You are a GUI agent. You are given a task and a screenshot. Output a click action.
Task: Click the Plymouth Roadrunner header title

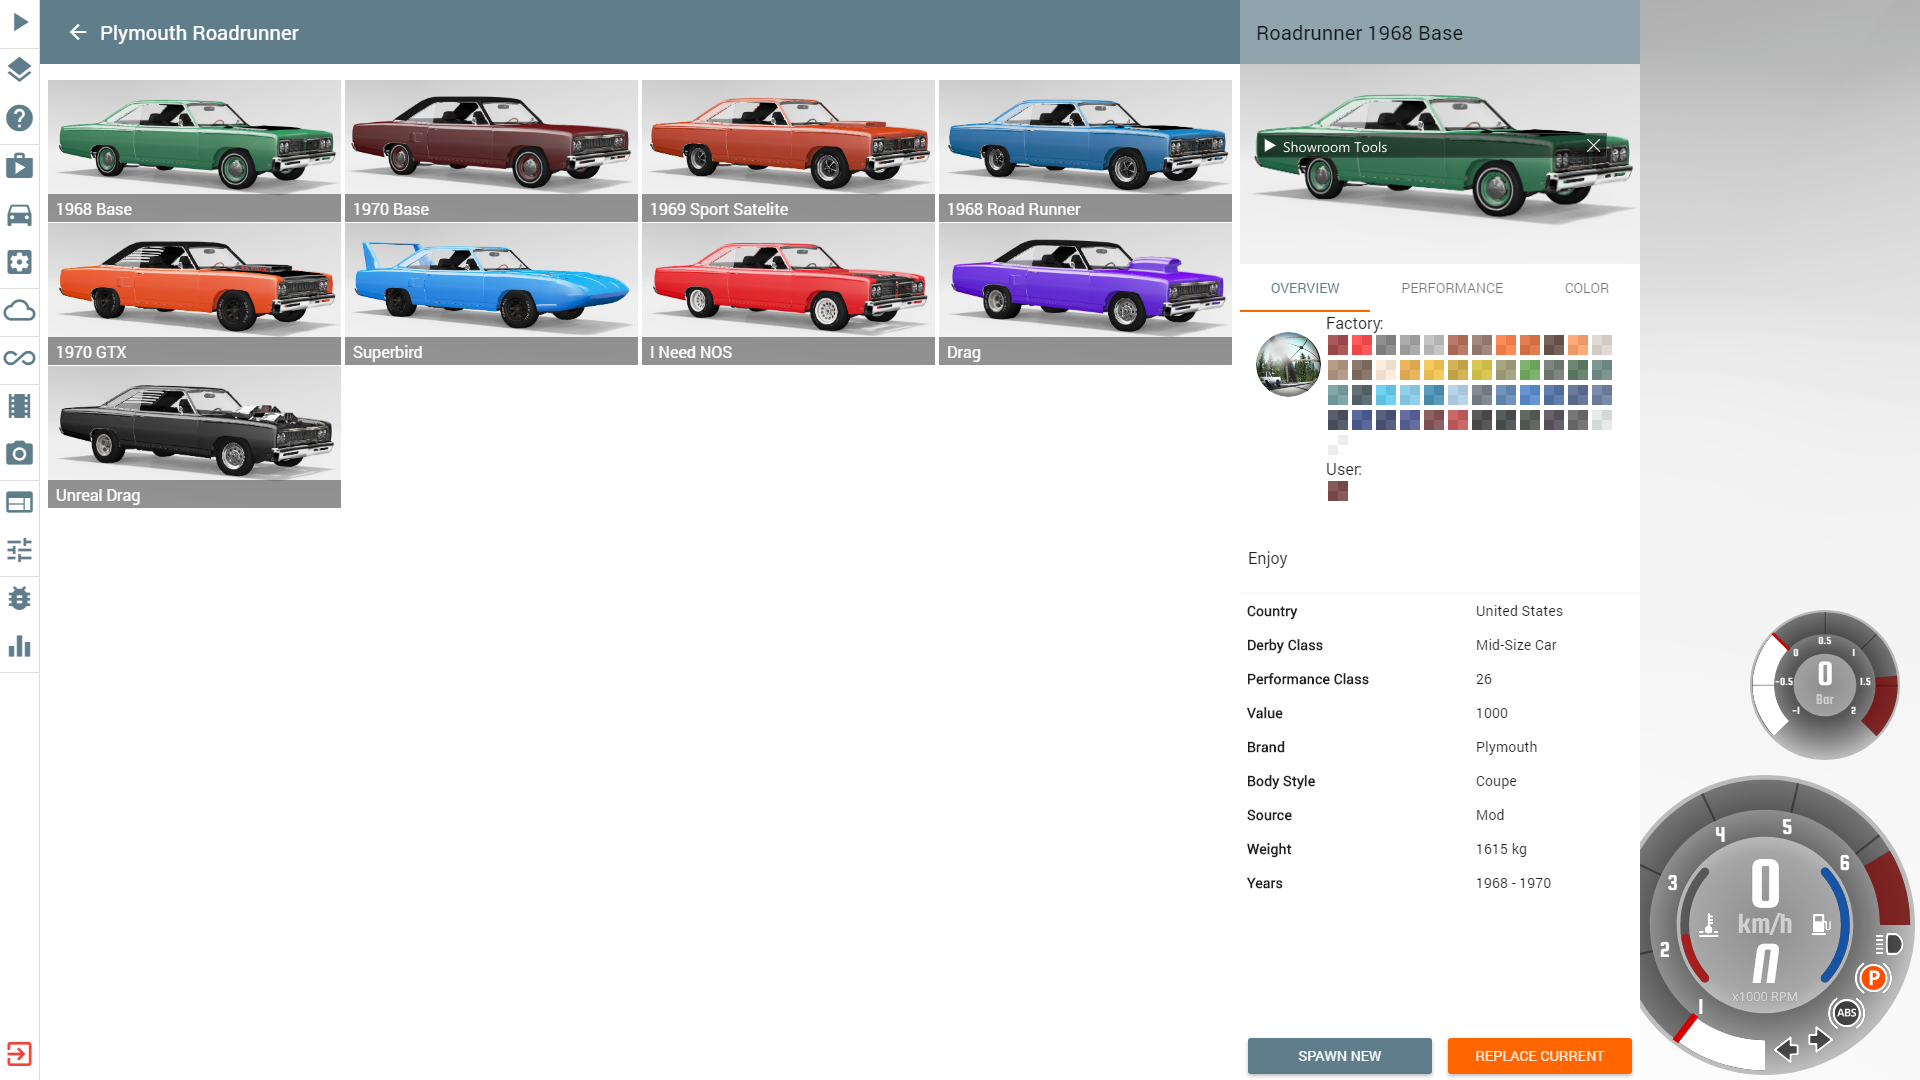(199, 33)
